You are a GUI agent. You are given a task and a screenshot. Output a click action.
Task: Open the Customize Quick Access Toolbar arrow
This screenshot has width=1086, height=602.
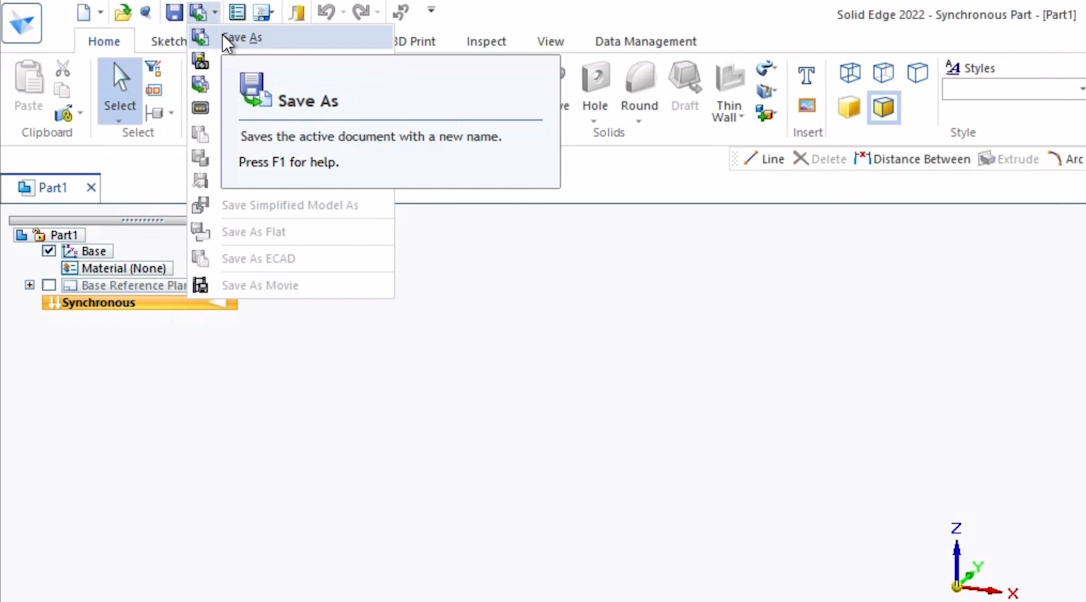(x=431, y=10)
